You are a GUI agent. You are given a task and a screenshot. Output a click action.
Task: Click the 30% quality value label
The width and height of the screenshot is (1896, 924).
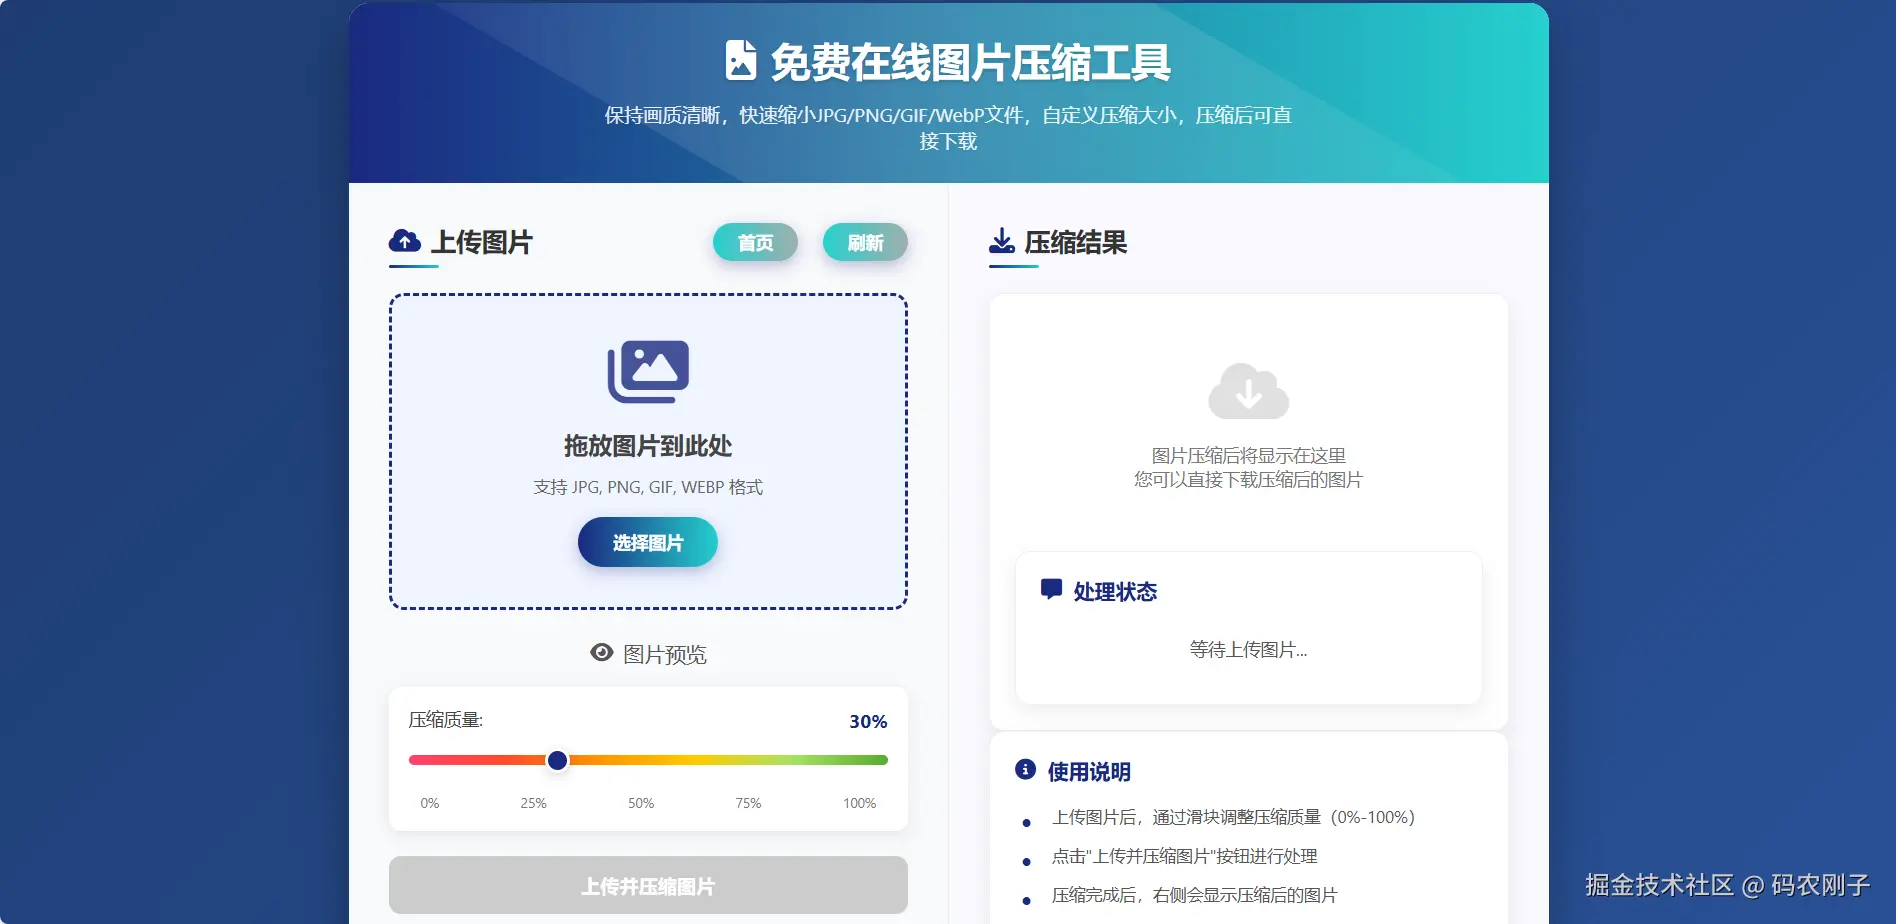click(x=866, y=721)
